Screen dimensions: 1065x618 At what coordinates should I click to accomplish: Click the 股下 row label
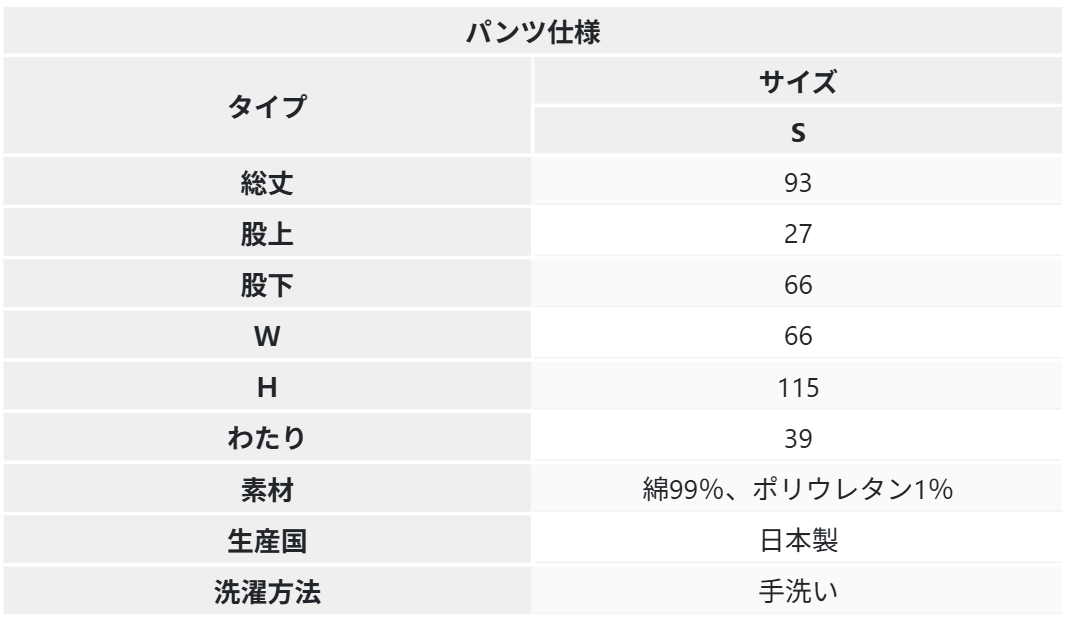tap(267, 285)
